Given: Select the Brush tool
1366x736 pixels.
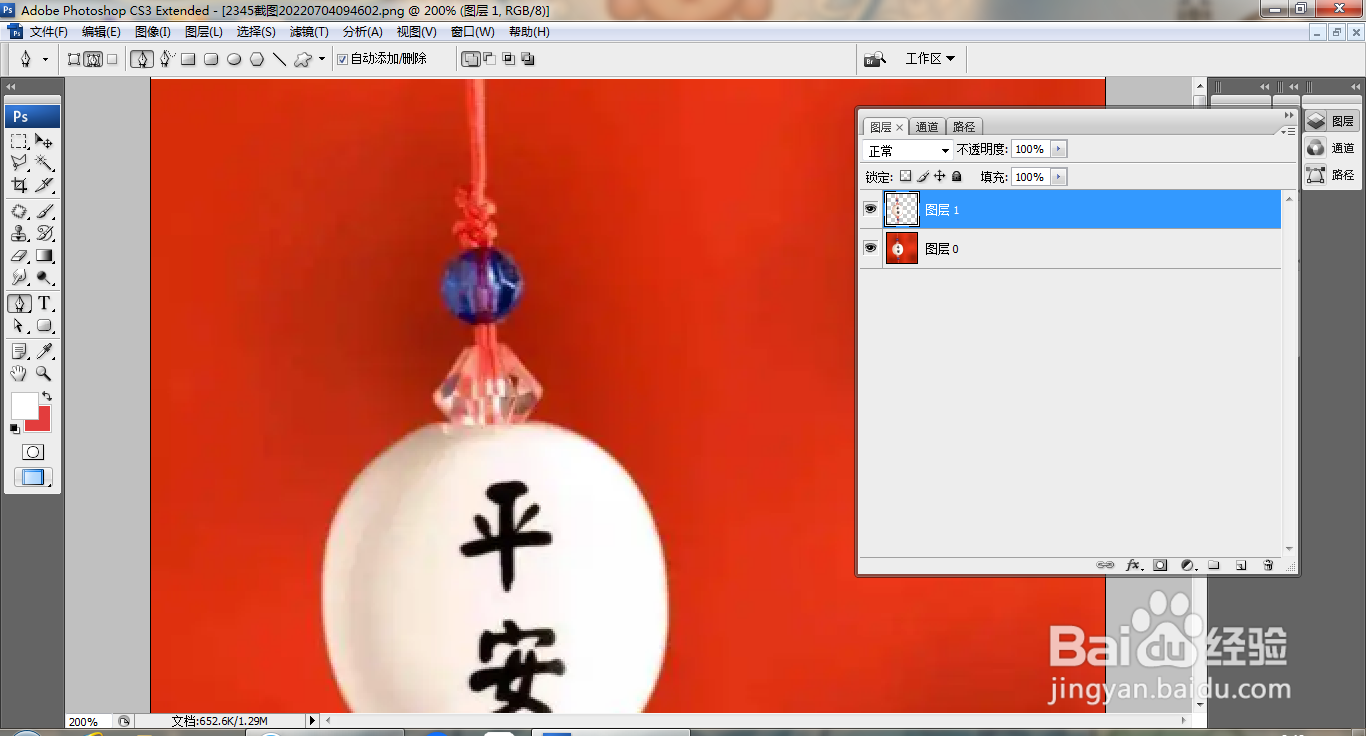Looking at the screenshot, I should pos(44,211).
